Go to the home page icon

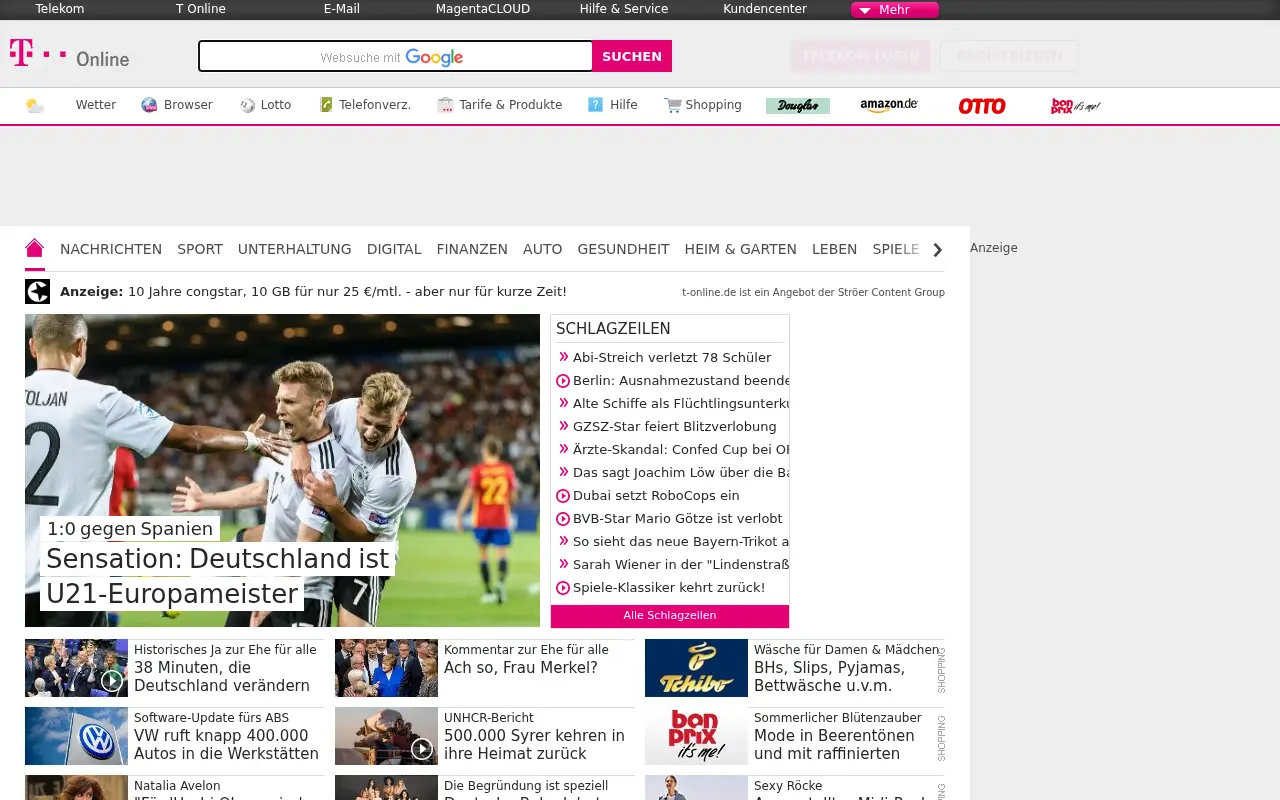click(x=35, y=248)
